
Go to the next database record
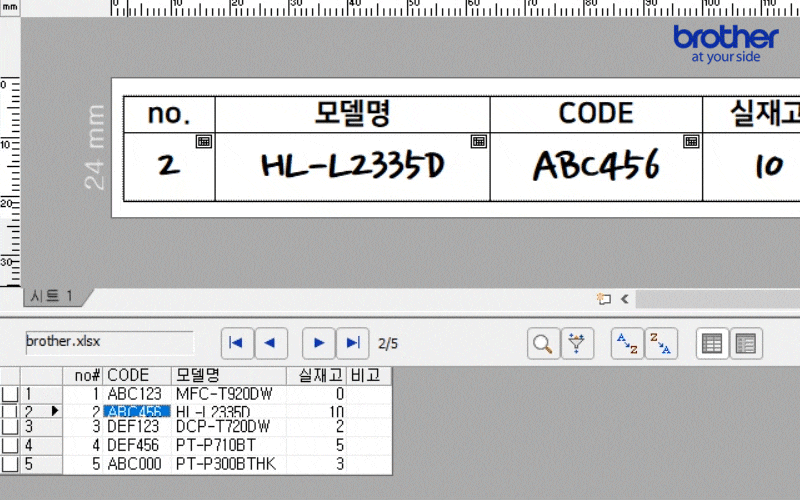318,343
